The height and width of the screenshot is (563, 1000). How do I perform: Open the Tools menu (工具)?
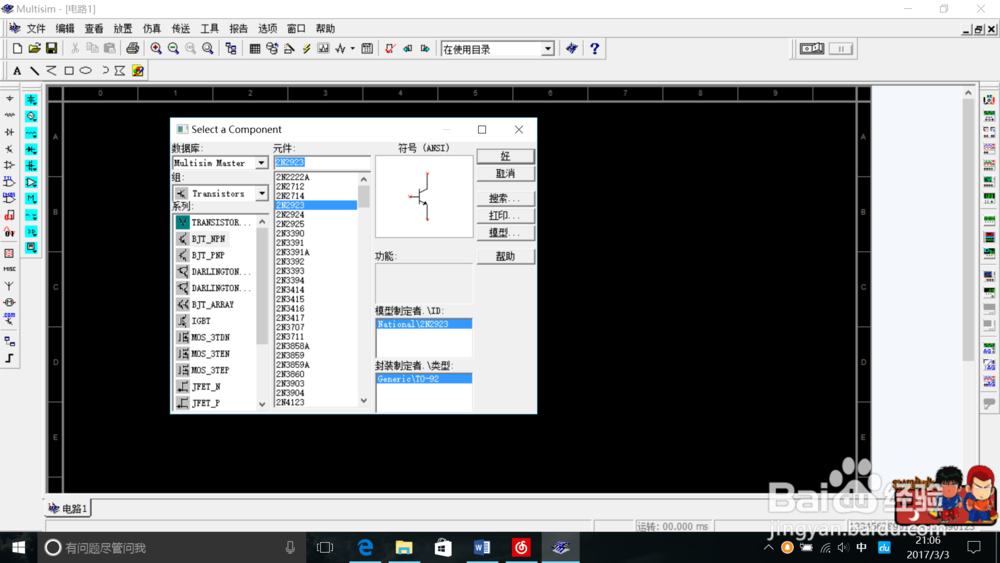(210, 29)
